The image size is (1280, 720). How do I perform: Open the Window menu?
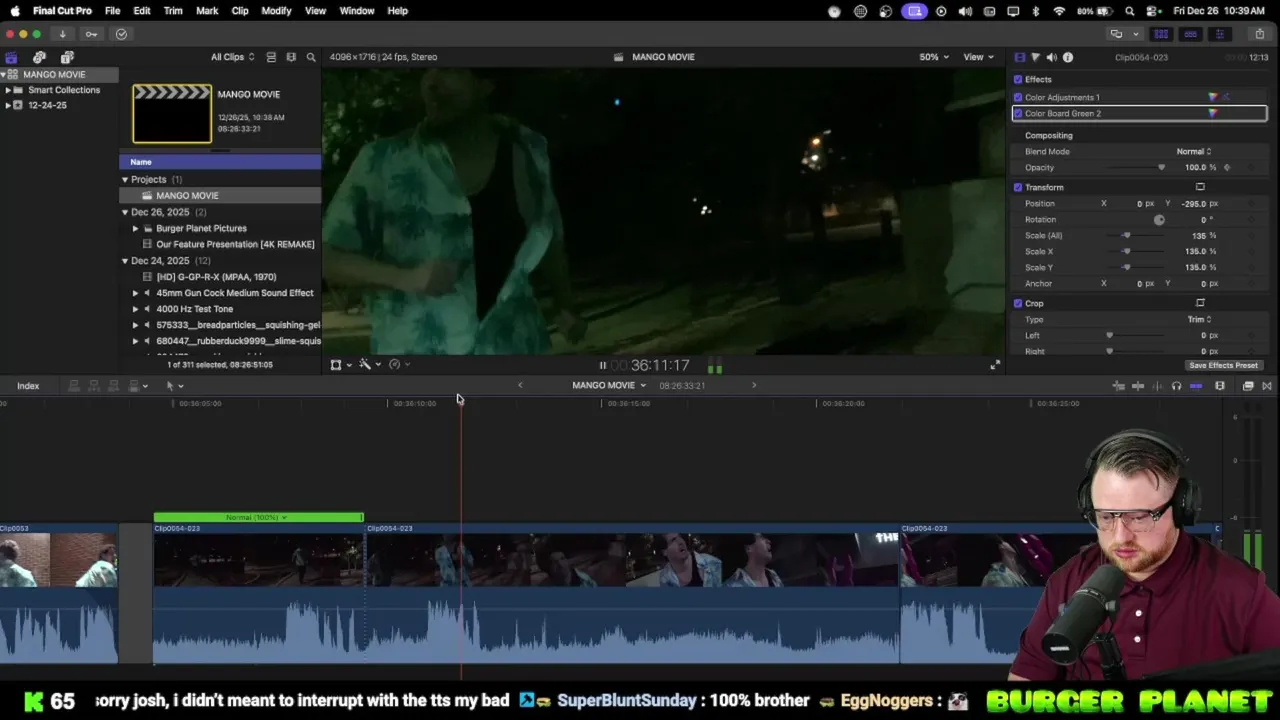click(x=357, y=10)
